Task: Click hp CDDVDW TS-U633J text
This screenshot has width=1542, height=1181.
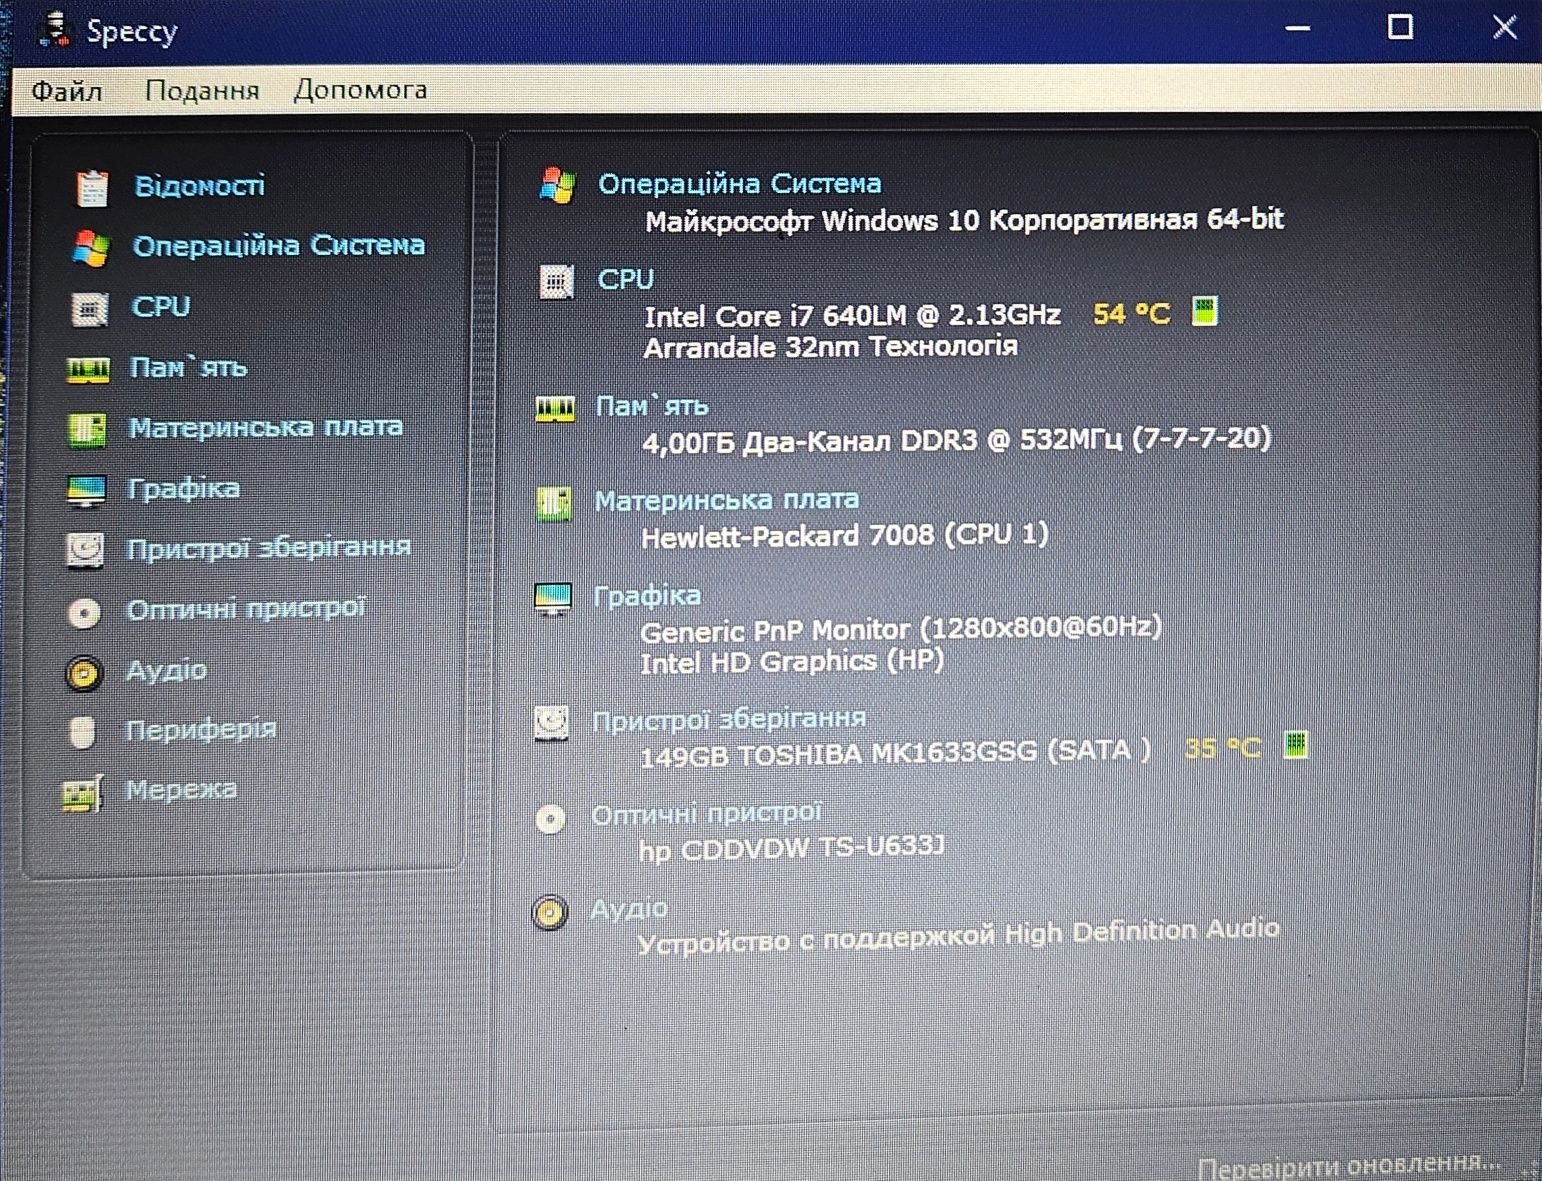Action: [x=791, y=849]
